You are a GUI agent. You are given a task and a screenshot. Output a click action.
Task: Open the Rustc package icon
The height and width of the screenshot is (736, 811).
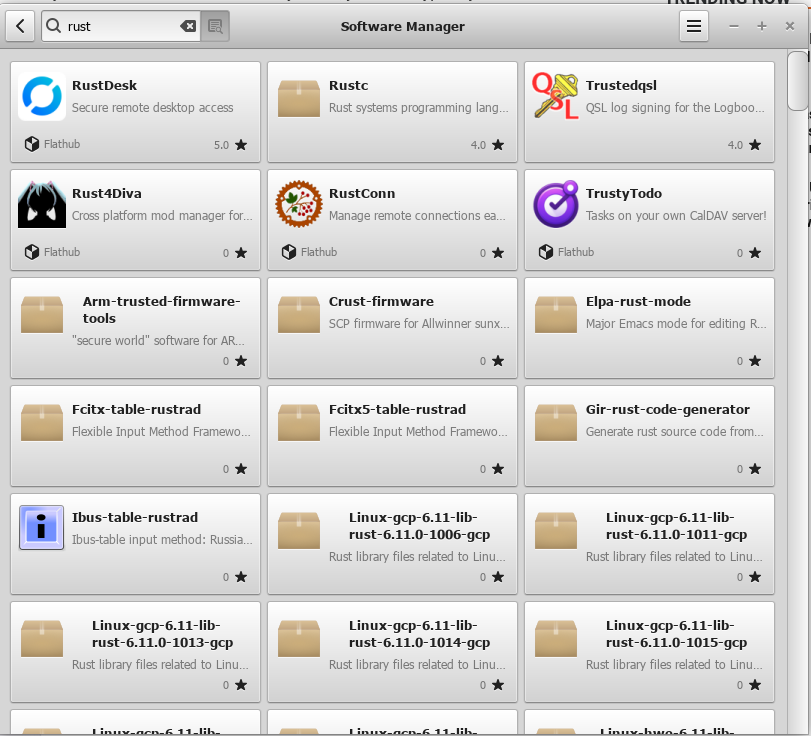click(299, 97)
